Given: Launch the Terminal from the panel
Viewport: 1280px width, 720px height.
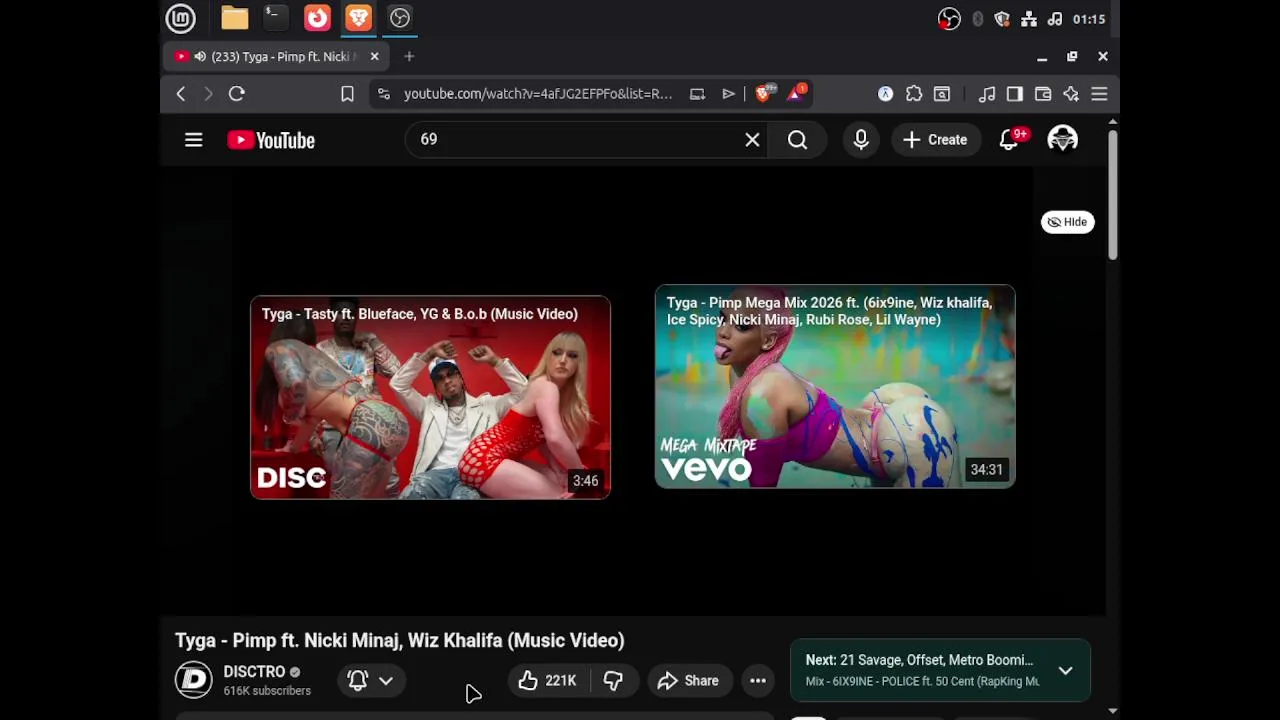Looking at the screenshot, I should (274, 18).
